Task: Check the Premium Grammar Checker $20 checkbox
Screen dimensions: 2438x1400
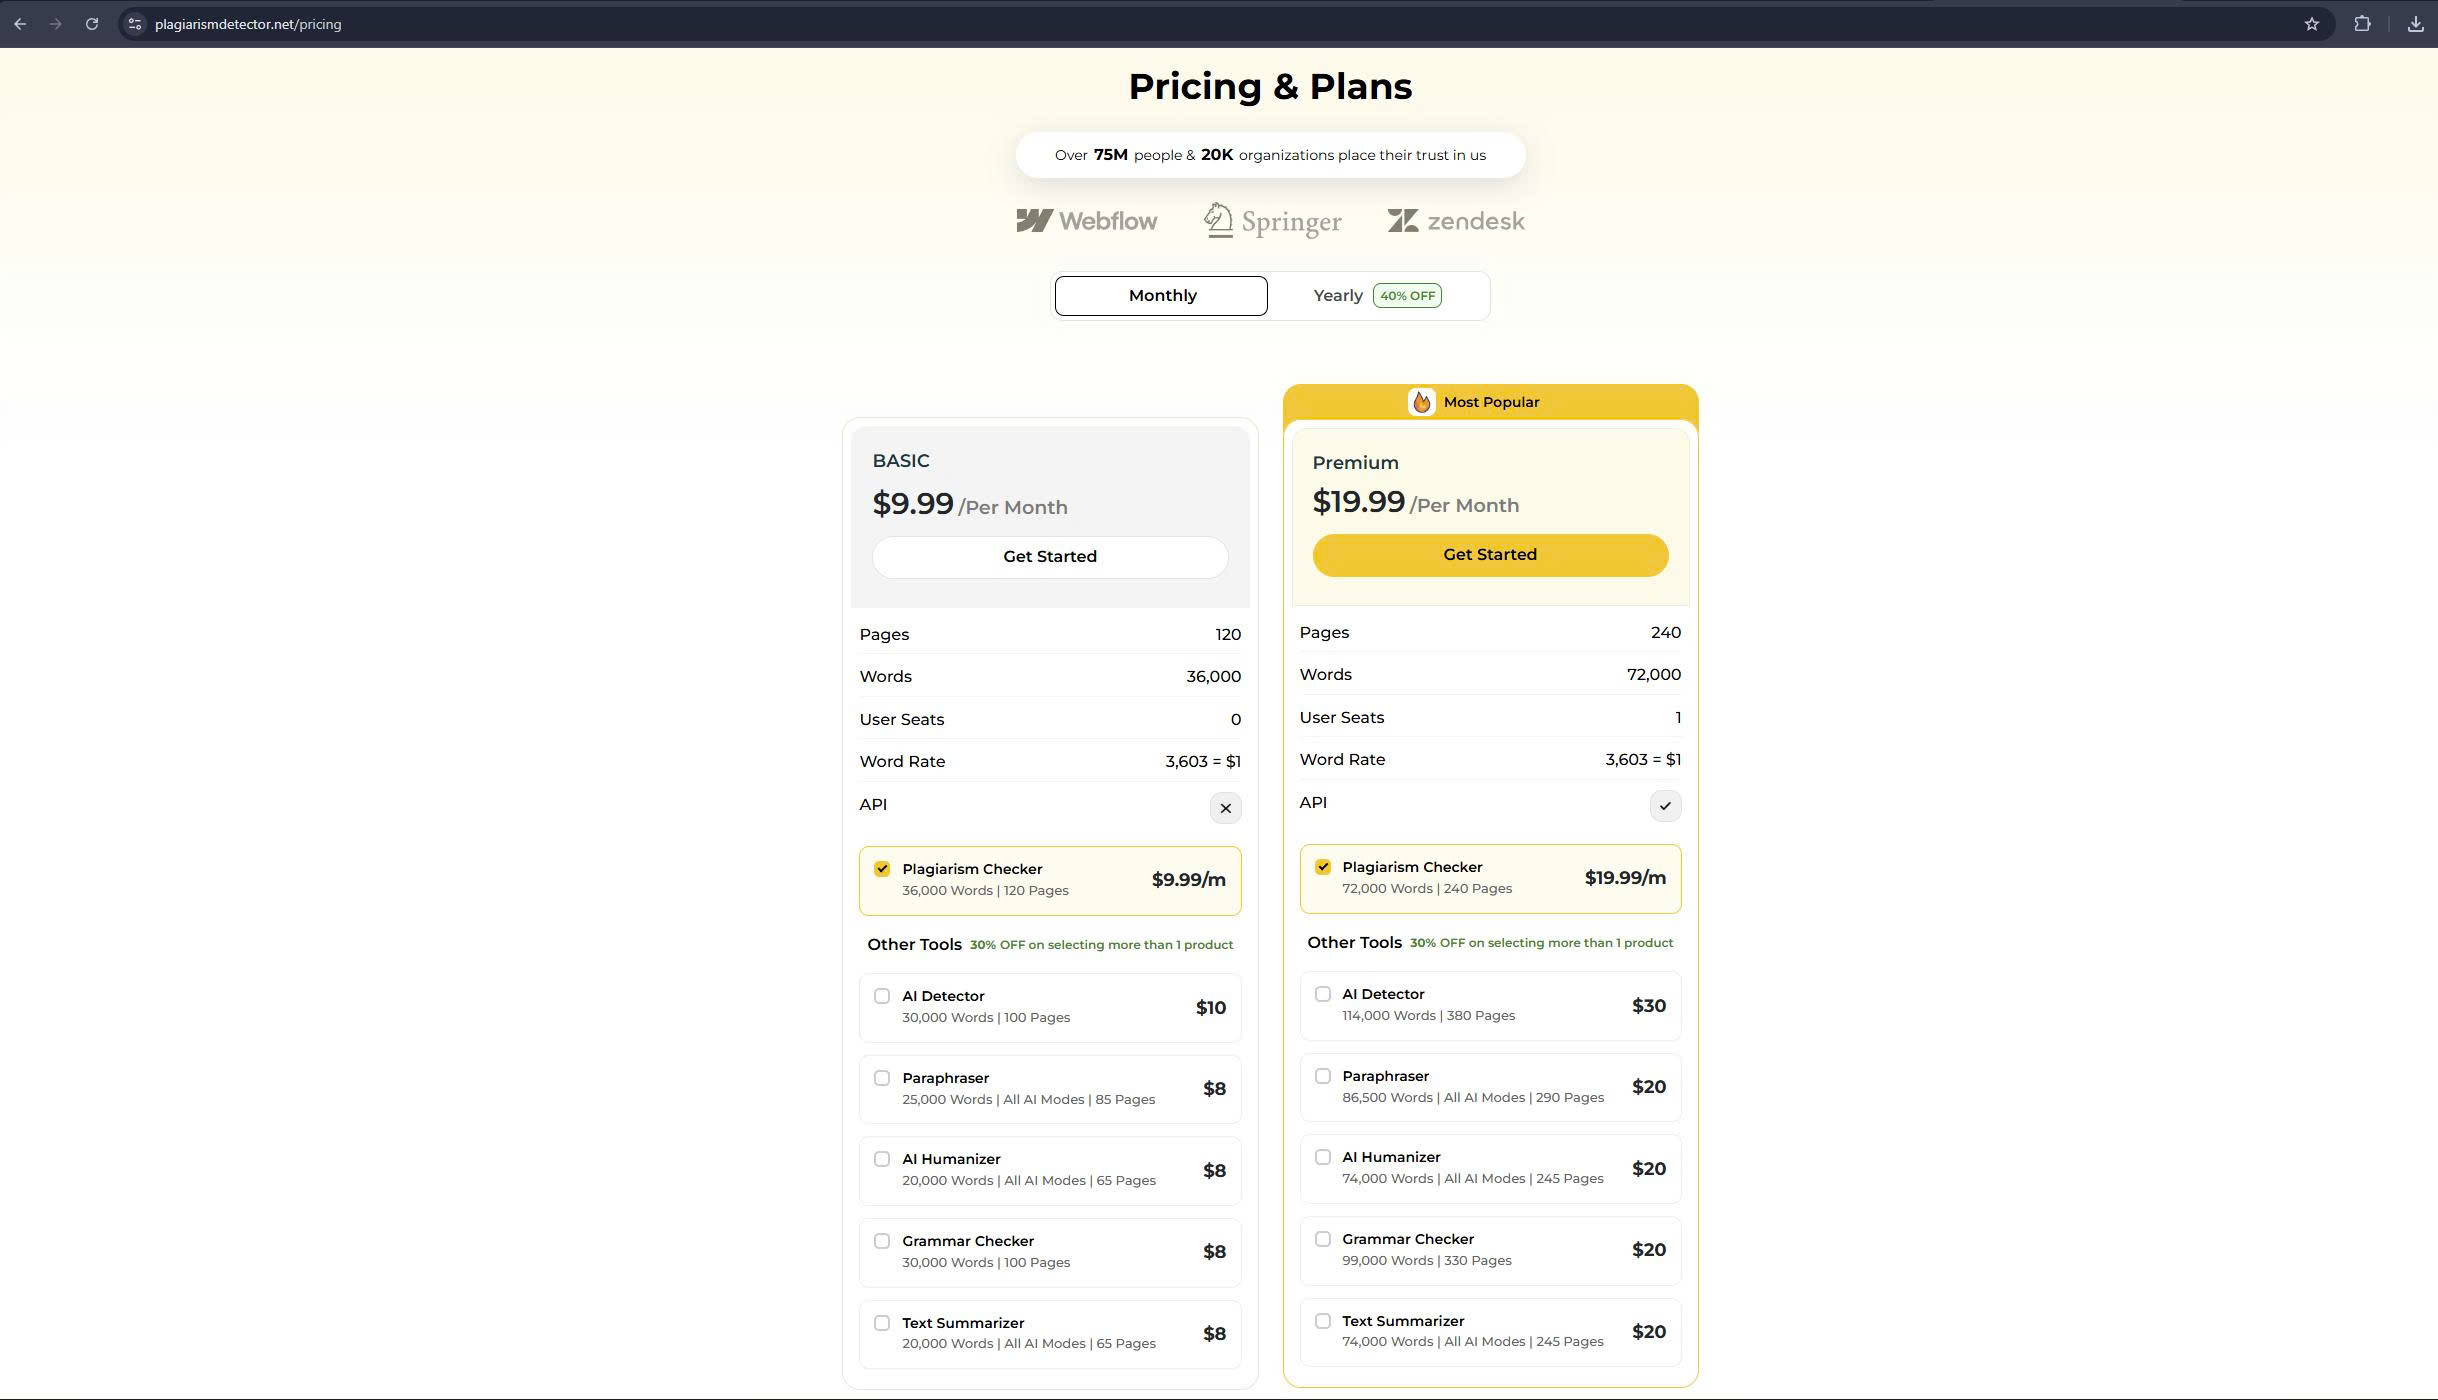Action: pyautogui.click(x=1323, y=1239)
